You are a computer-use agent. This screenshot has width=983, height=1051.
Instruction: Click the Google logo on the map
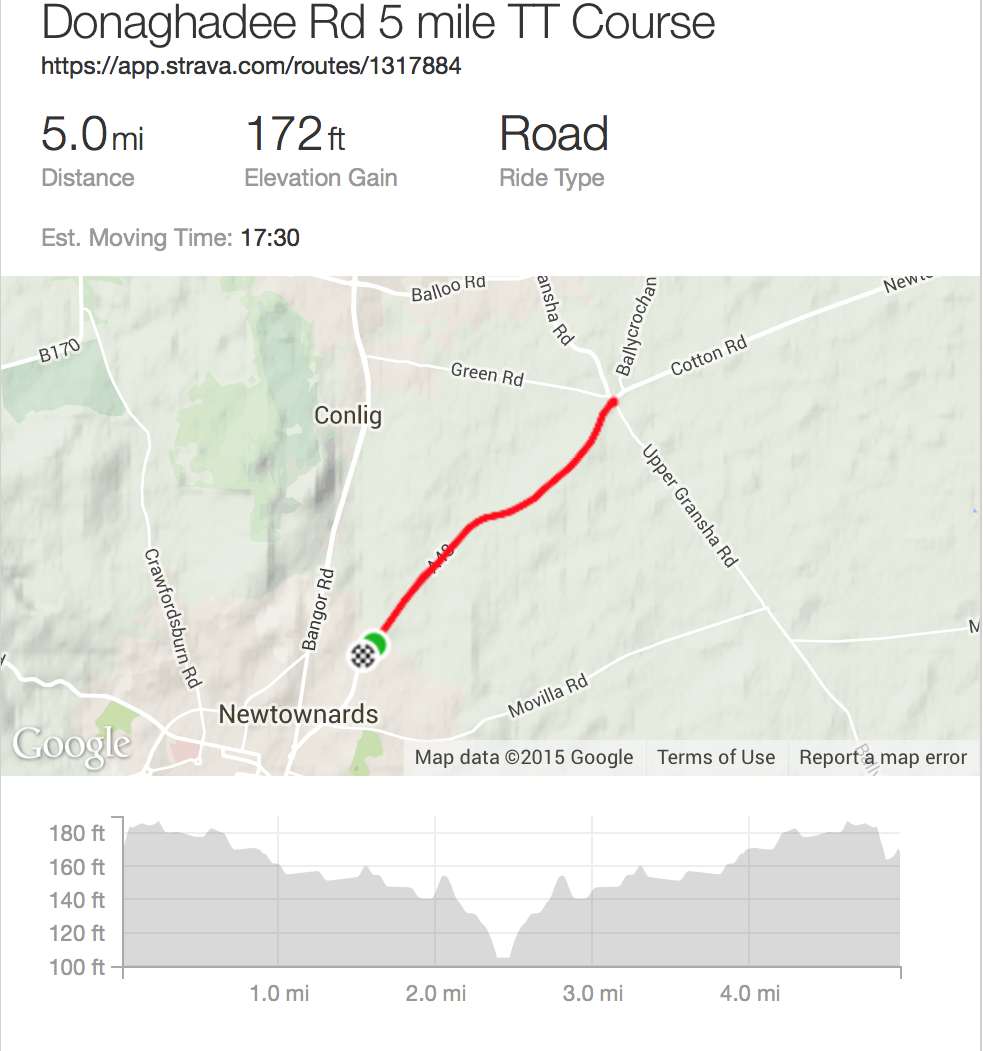pyautogui.click(x=71, y=745)
